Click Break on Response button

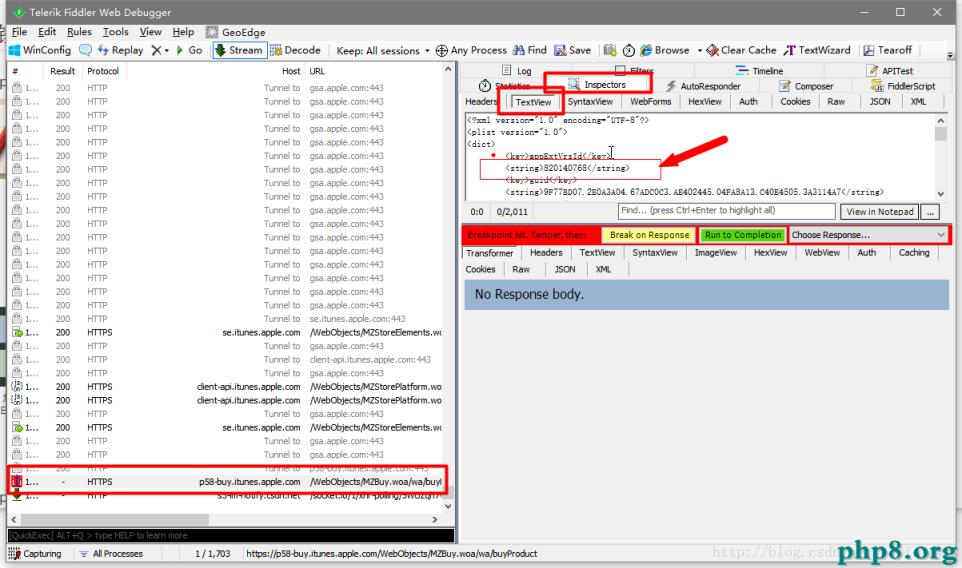pyautogui.click(x=649, y=235)
